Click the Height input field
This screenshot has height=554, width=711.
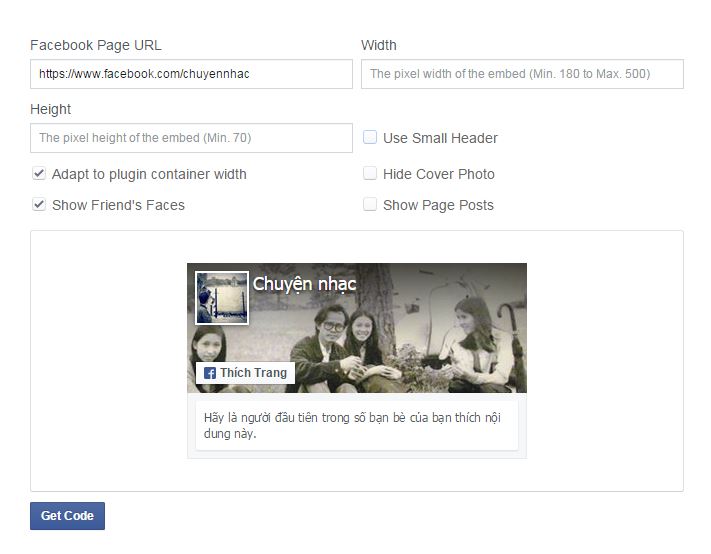[191, 138]
